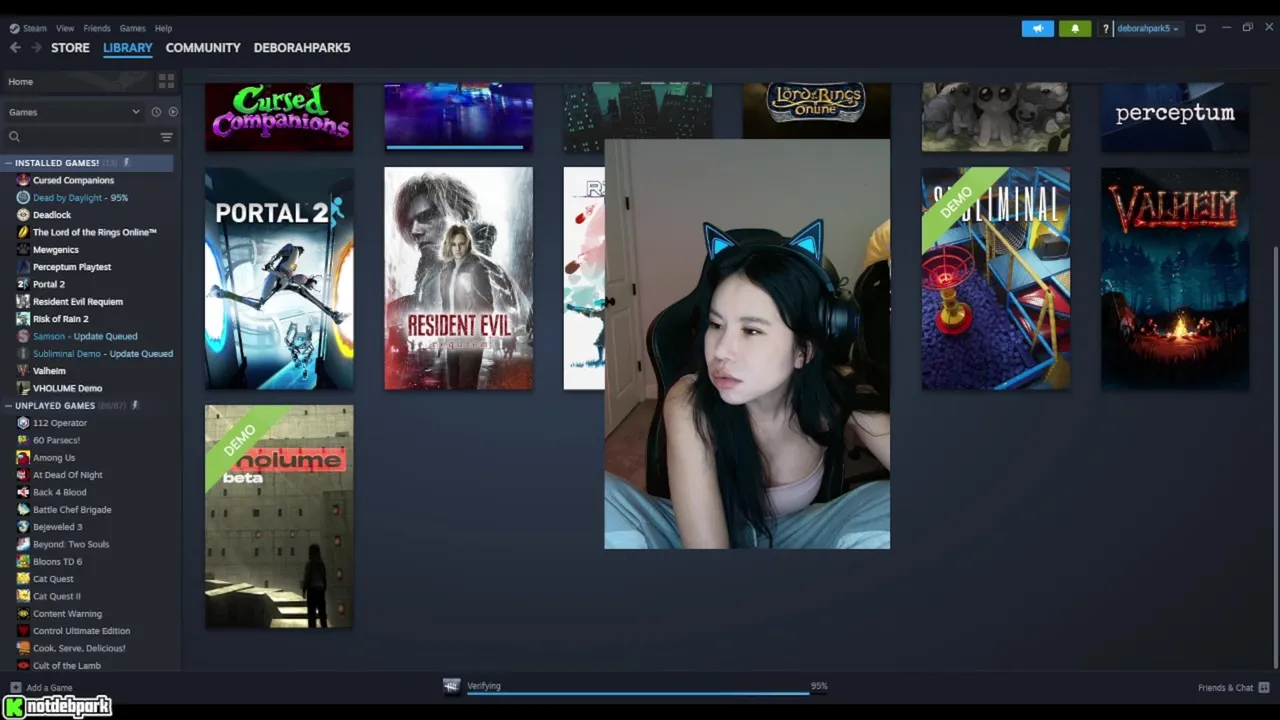This screenshot has height=720, width=1280.
Task: Click the Cursed Companions sidebar icon
Action: click(x=23, y=180)
